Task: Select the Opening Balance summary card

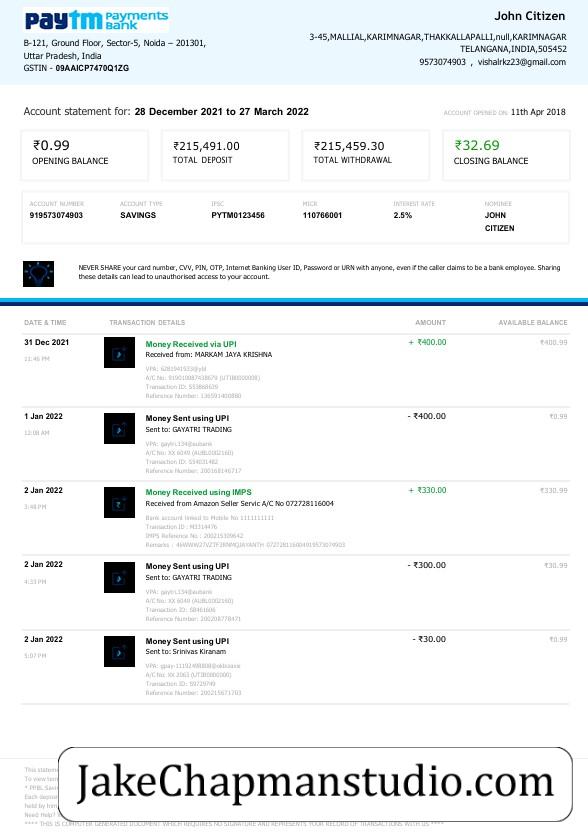Action: (x=85, y=155)
